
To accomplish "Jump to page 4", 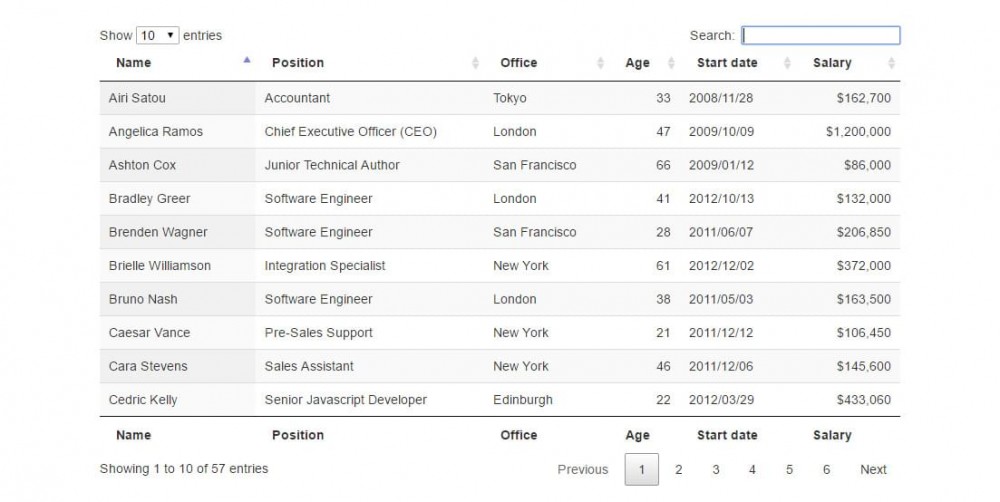I will [x=752, y=469].
